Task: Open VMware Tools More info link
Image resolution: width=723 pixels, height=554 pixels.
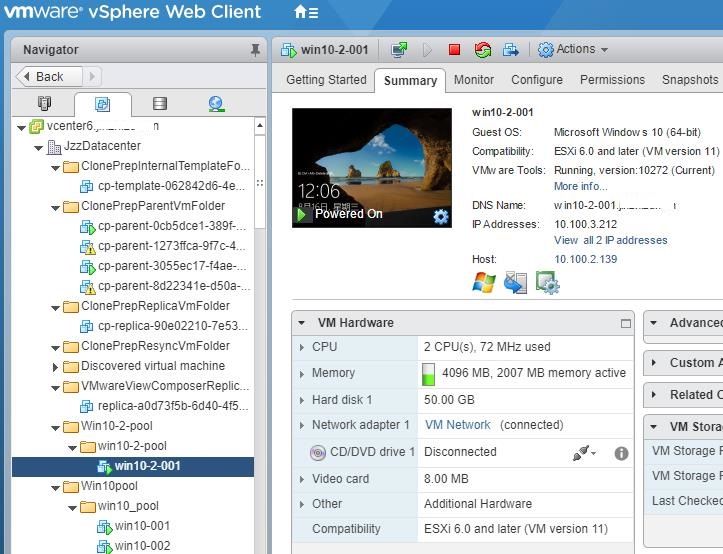Action: point(581,186)
